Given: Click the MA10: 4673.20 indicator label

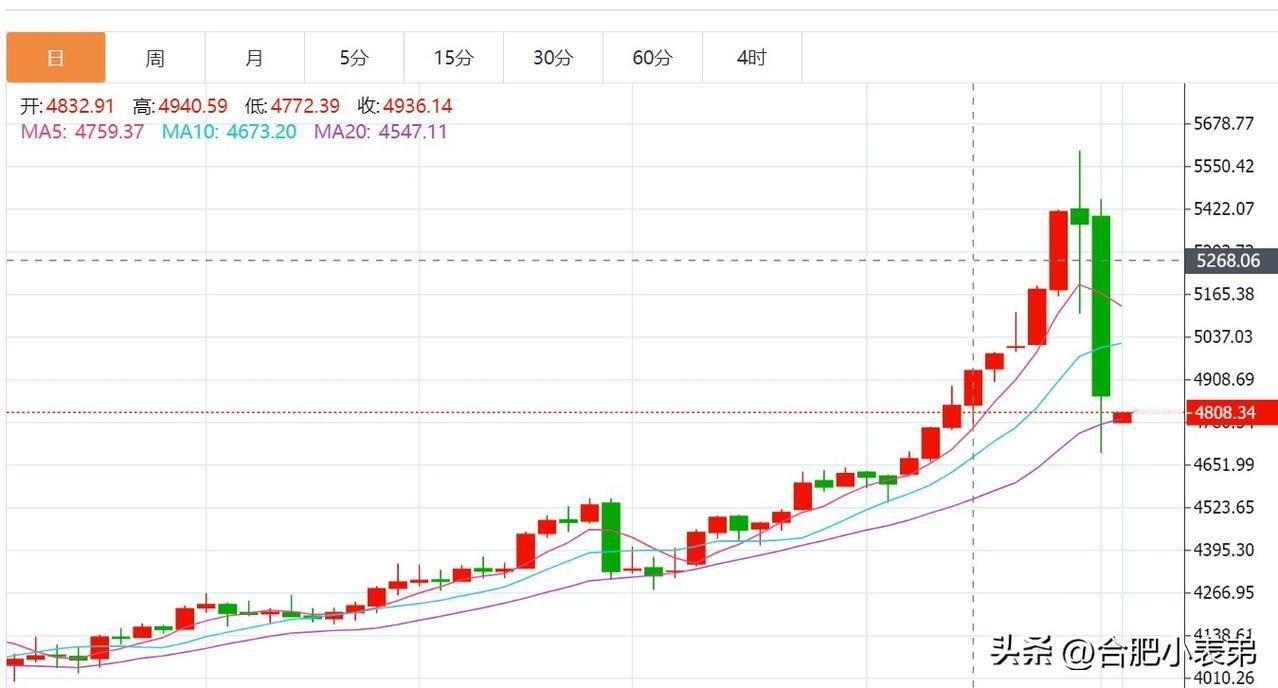Looking at the screenshot, I should tap(229, 132).
